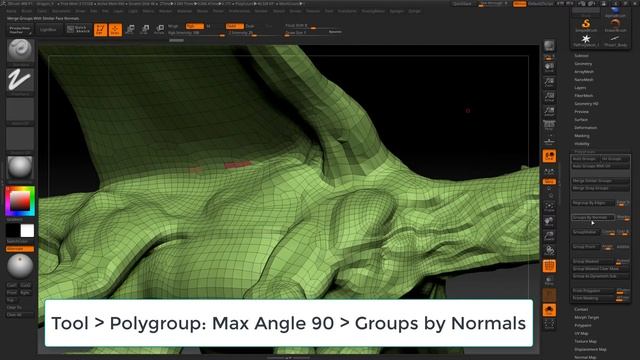640x360 pixels.
Task: Open the Brush menu
Action: click(x=27, y=11)
